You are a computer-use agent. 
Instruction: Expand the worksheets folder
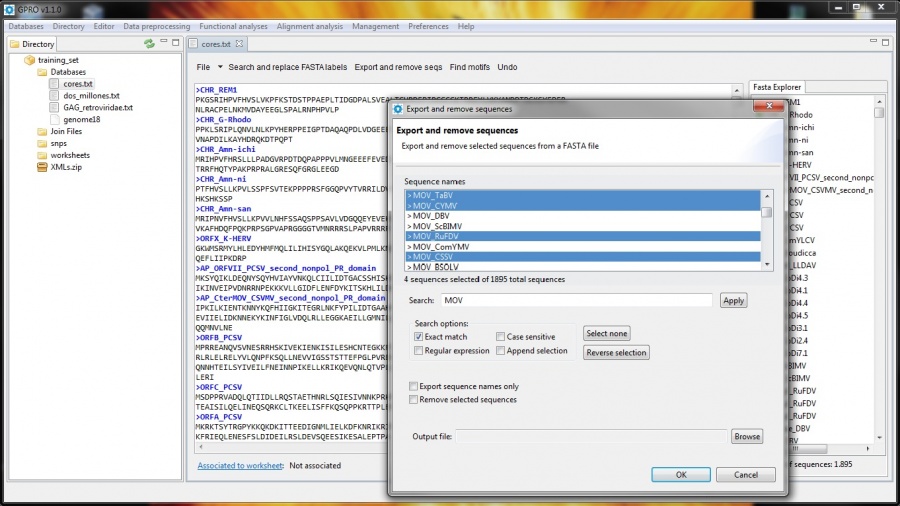tap(69, 155)
